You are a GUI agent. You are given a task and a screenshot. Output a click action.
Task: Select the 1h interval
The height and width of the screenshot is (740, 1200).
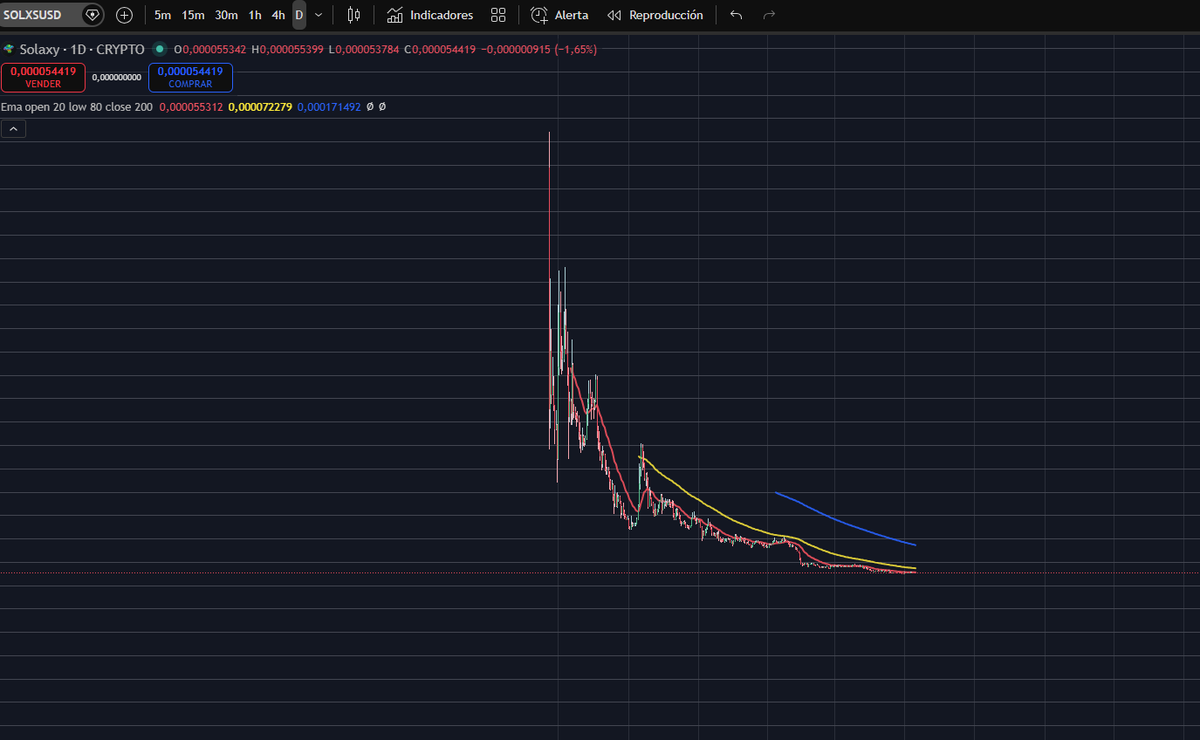tap(255, 15)
